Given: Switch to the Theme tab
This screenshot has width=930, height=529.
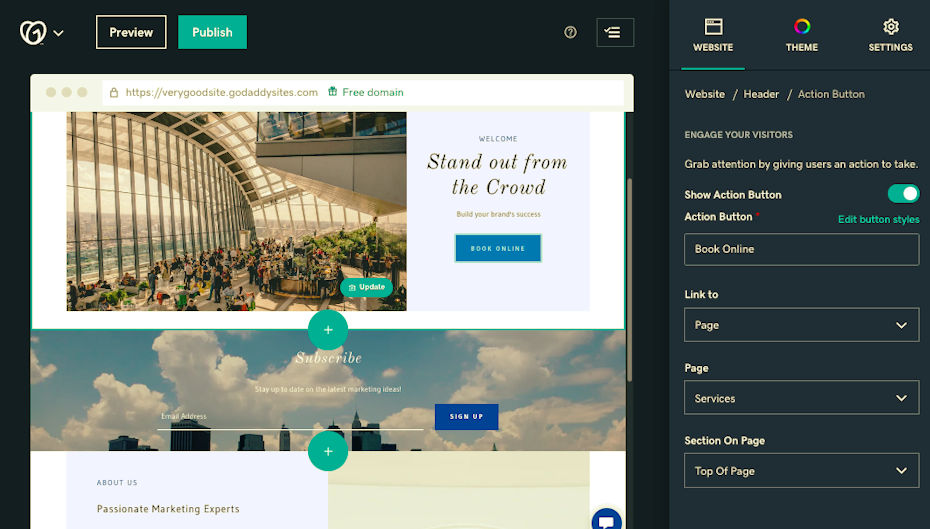Looking at the screenshot, I should click(x=801, y=36).
